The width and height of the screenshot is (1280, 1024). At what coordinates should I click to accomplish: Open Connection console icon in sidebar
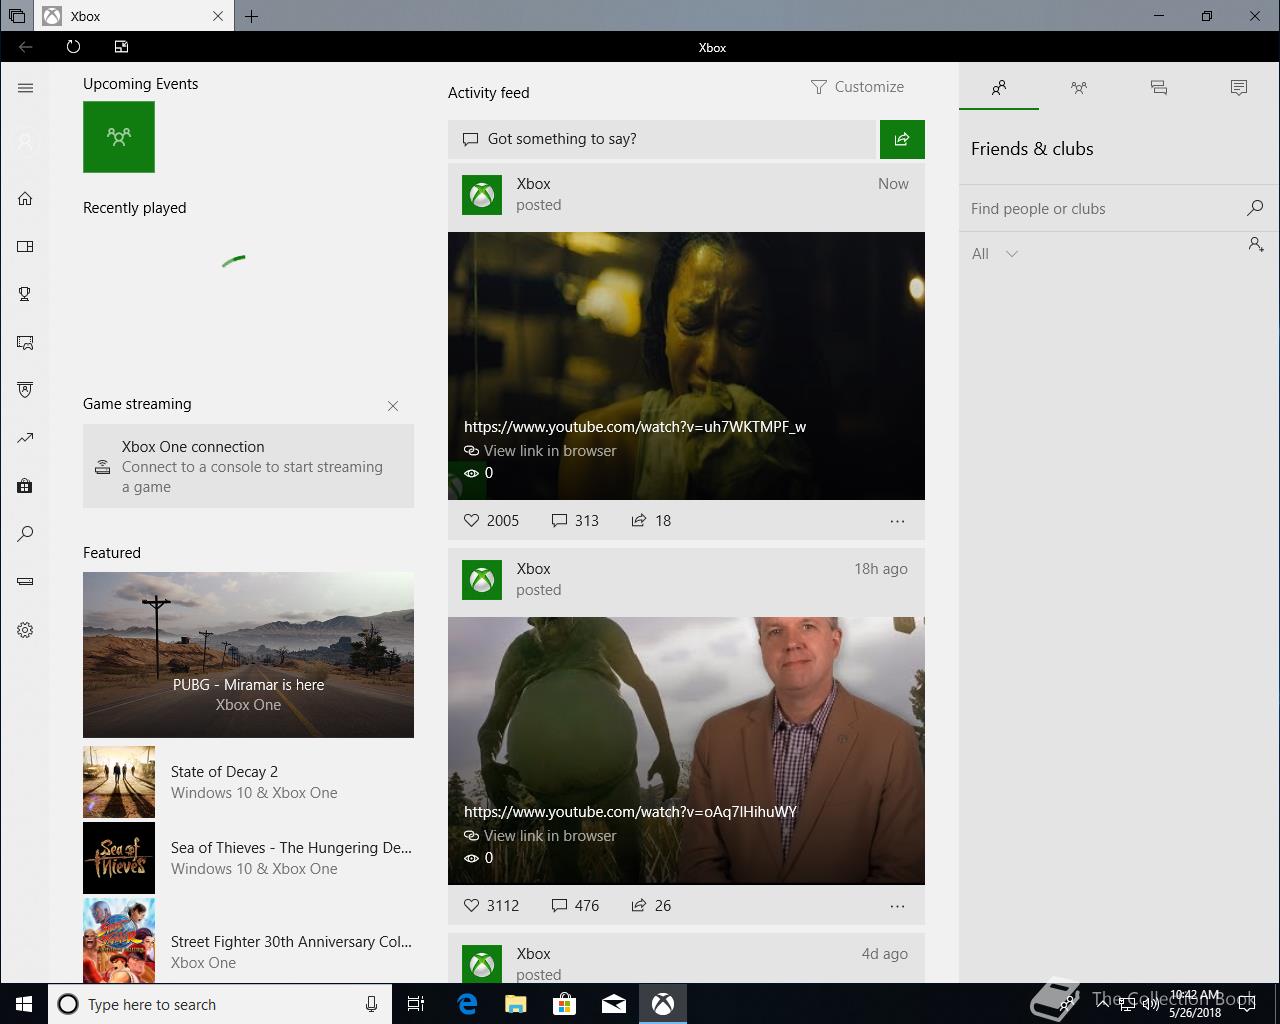[25, 581]
